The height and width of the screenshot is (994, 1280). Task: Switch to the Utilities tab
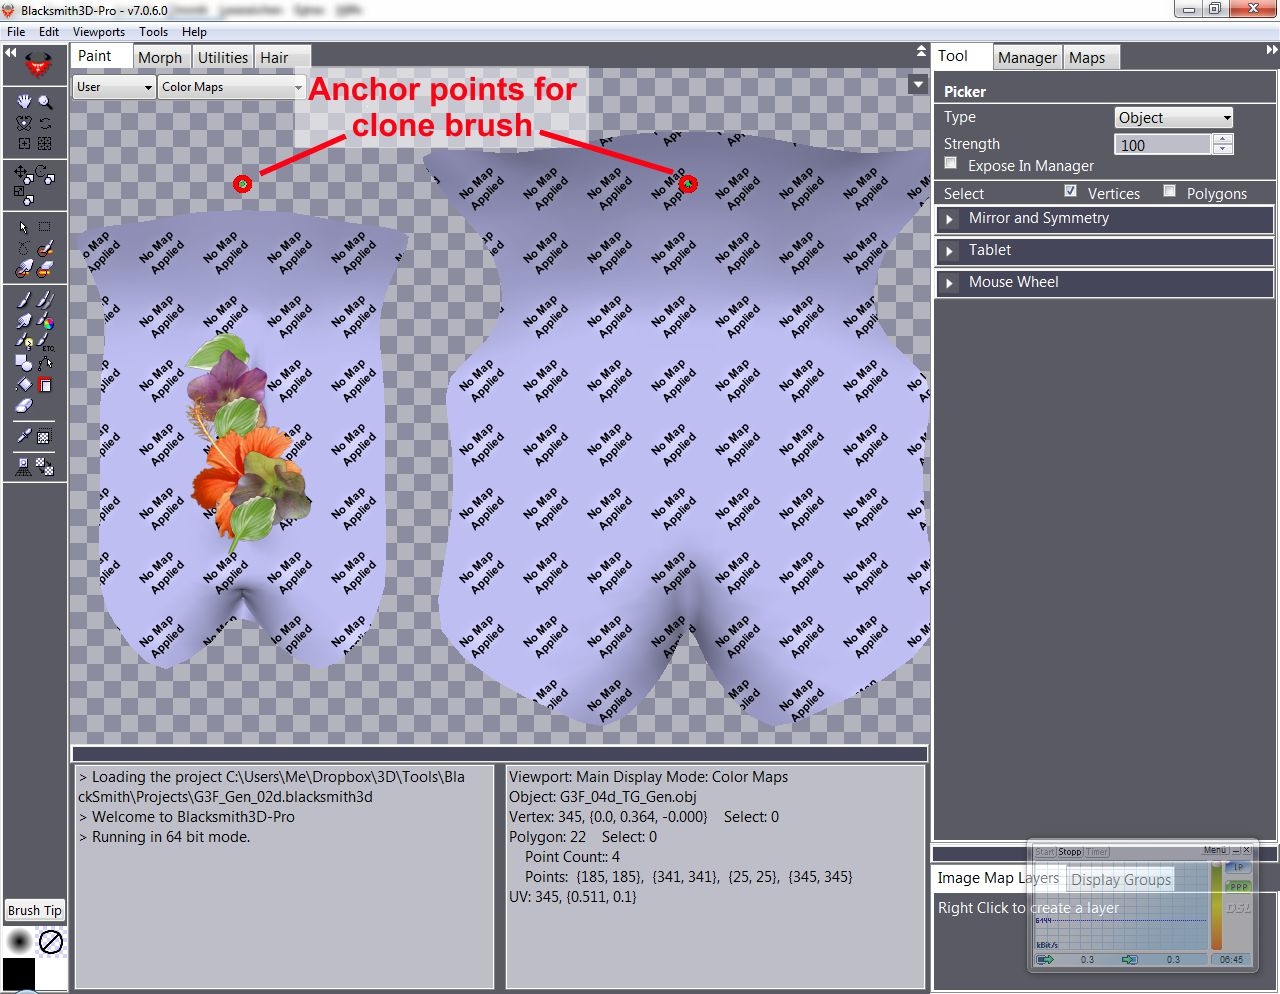coord(223,58)
